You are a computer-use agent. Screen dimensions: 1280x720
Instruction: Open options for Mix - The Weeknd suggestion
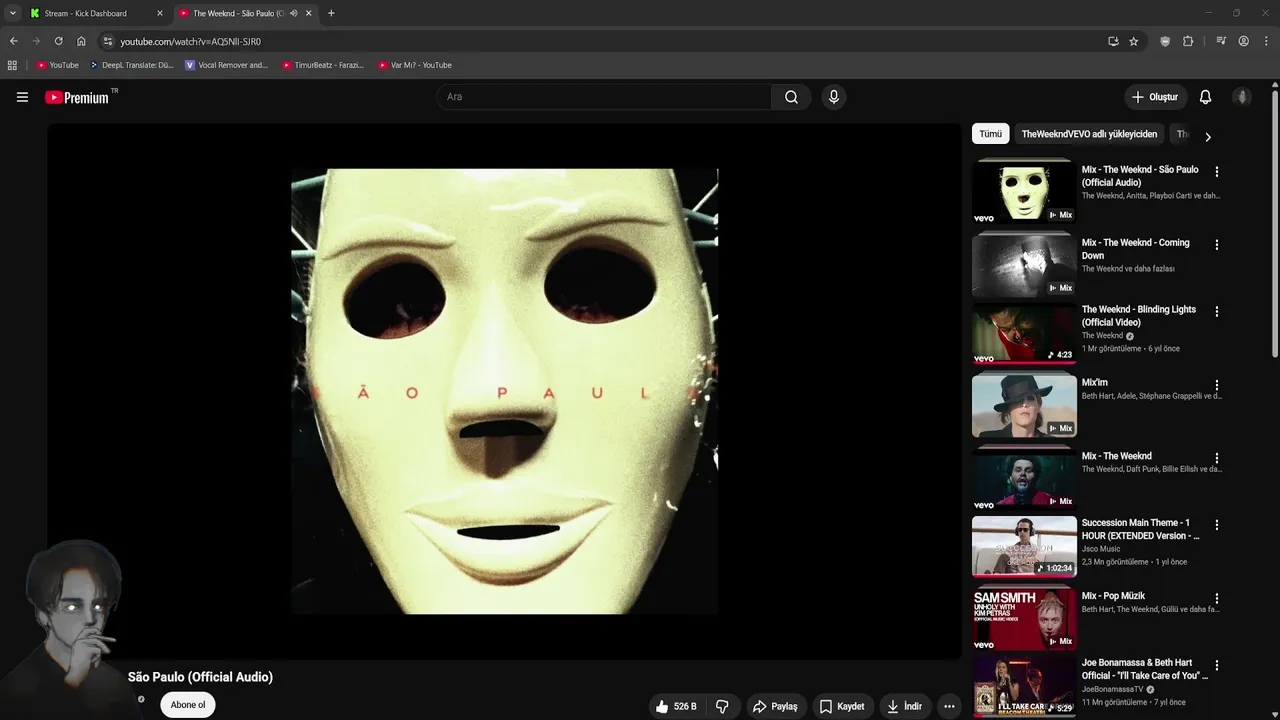tap(1216, 459)
